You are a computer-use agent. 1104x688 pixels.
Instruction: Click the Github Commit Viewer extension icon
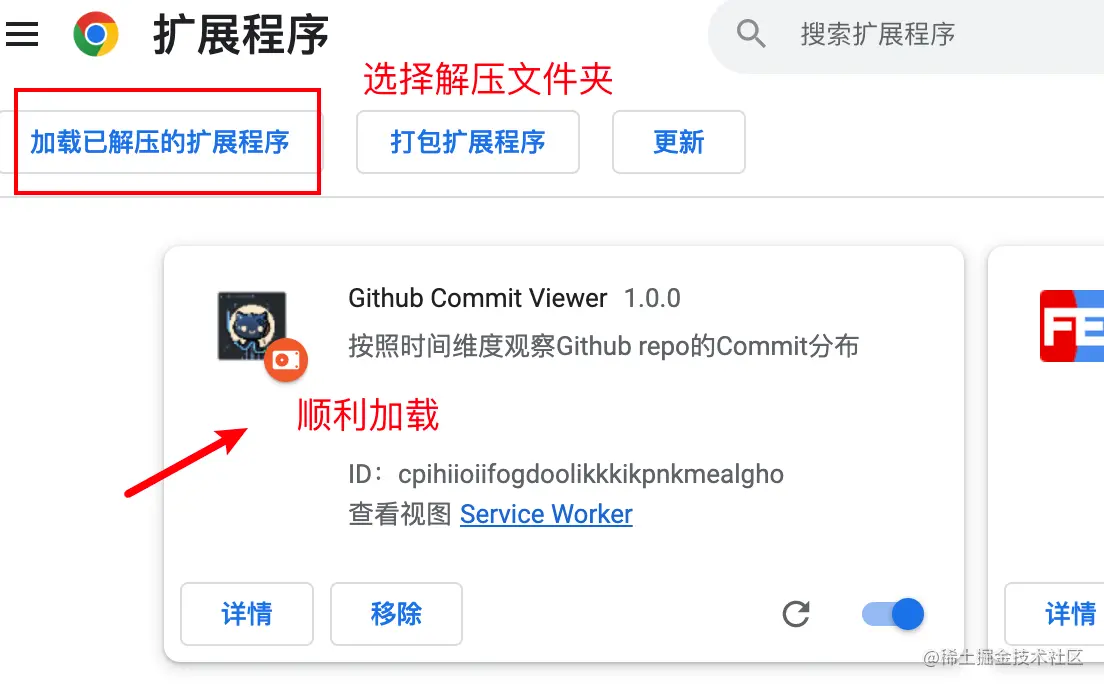[x=252, y=326]
